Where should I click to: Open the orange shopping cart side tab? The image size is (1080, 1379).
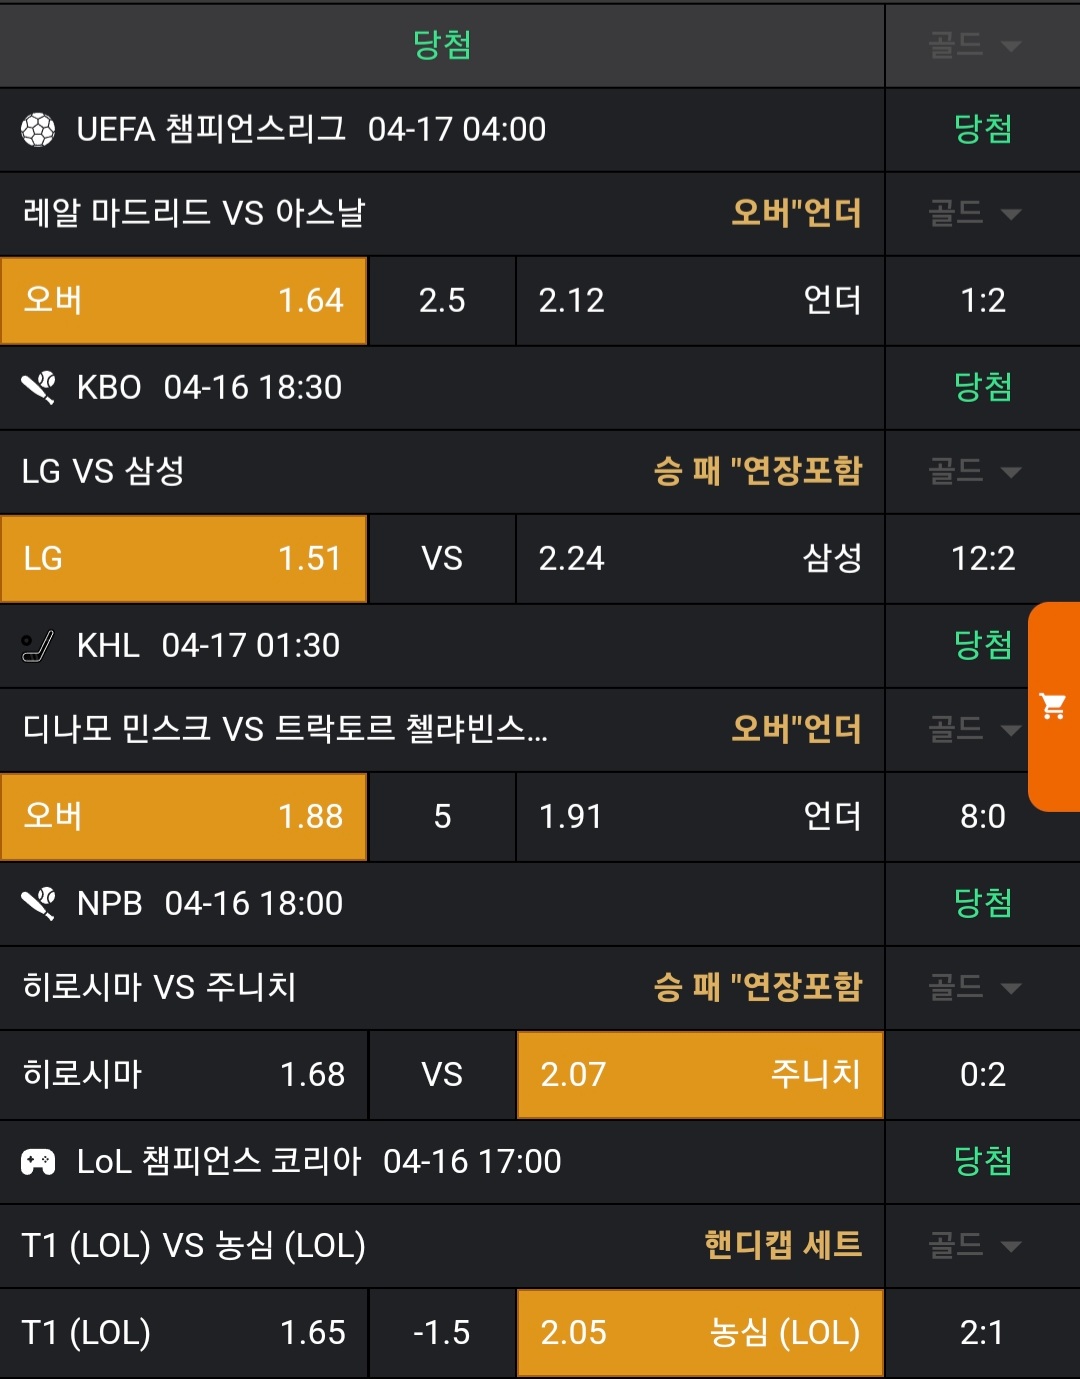[1053, 706]
